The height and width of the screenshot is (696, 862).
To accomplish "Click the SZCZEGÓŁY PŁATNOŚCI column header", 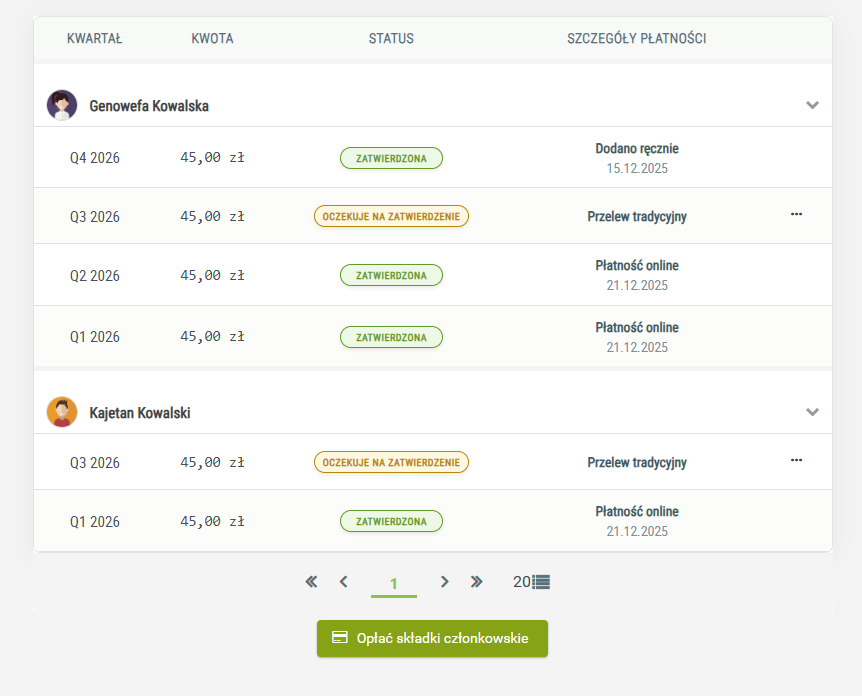I will click(x=636, y=39).
